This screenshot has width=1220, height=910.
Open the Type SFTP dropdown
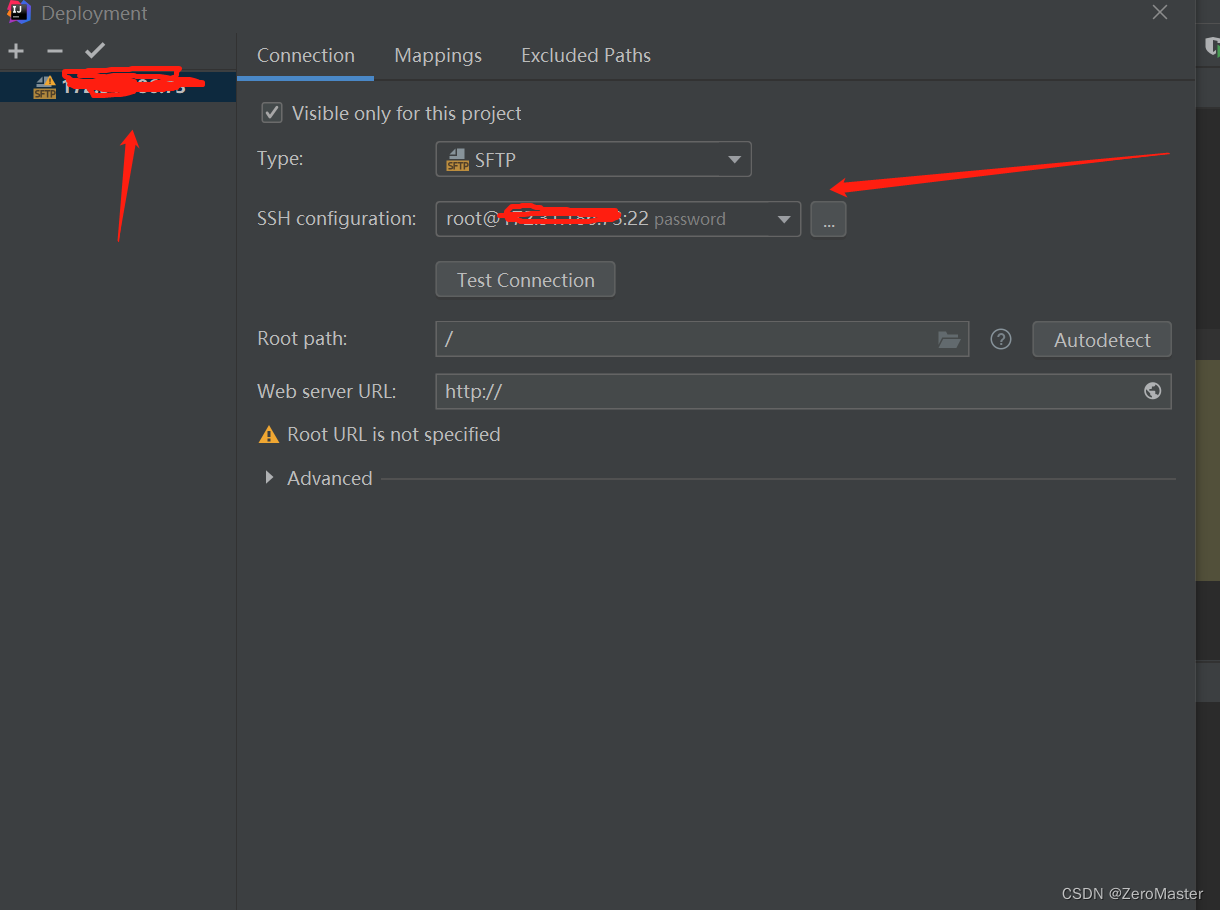click(x=593, y=159)
